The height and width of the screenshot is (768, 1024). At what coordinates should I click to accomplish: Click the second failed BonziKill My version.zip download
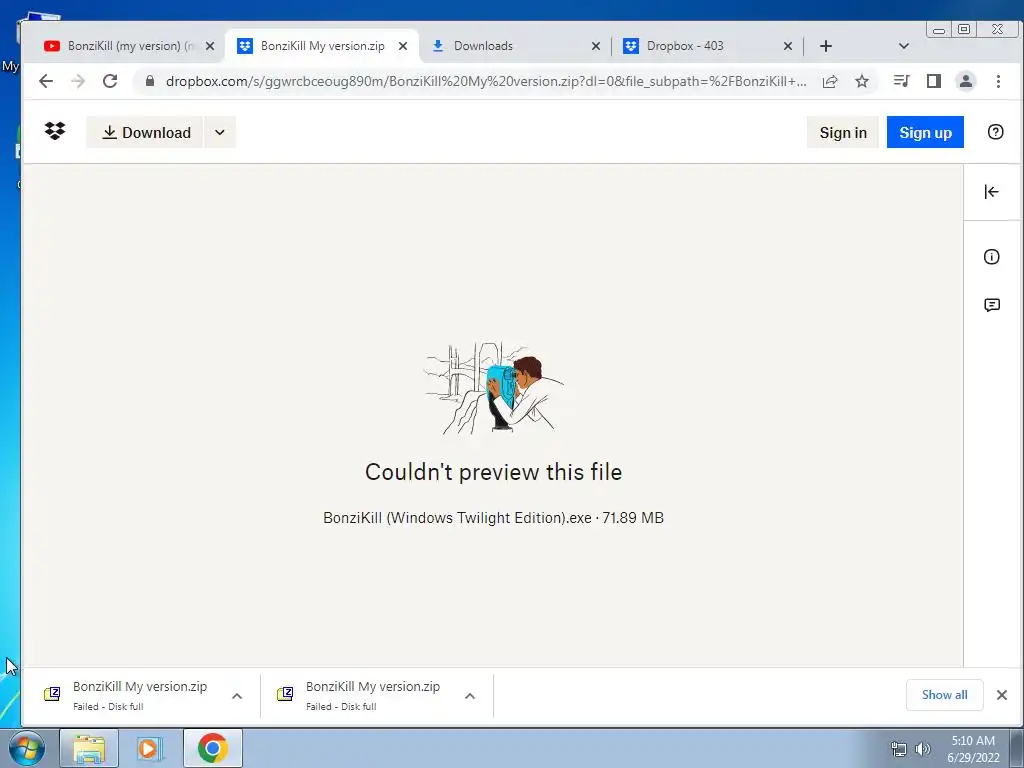[x=364, y=695]
